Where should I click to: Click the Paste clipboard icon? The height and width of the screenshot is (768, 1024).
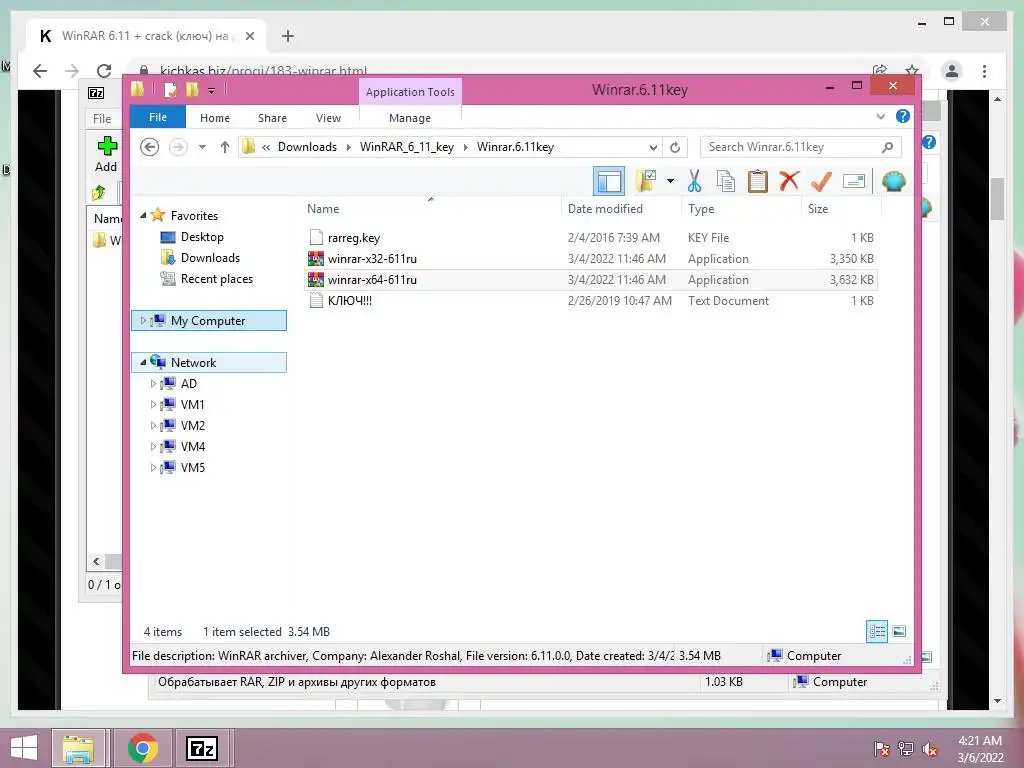[757, 181]
